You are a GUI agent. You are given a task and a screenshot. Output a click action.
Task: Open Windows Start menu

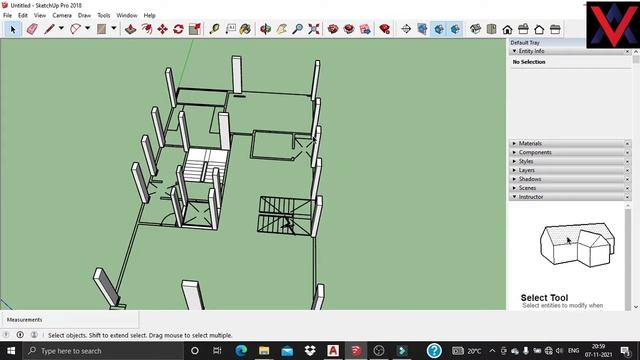(11, 351)
